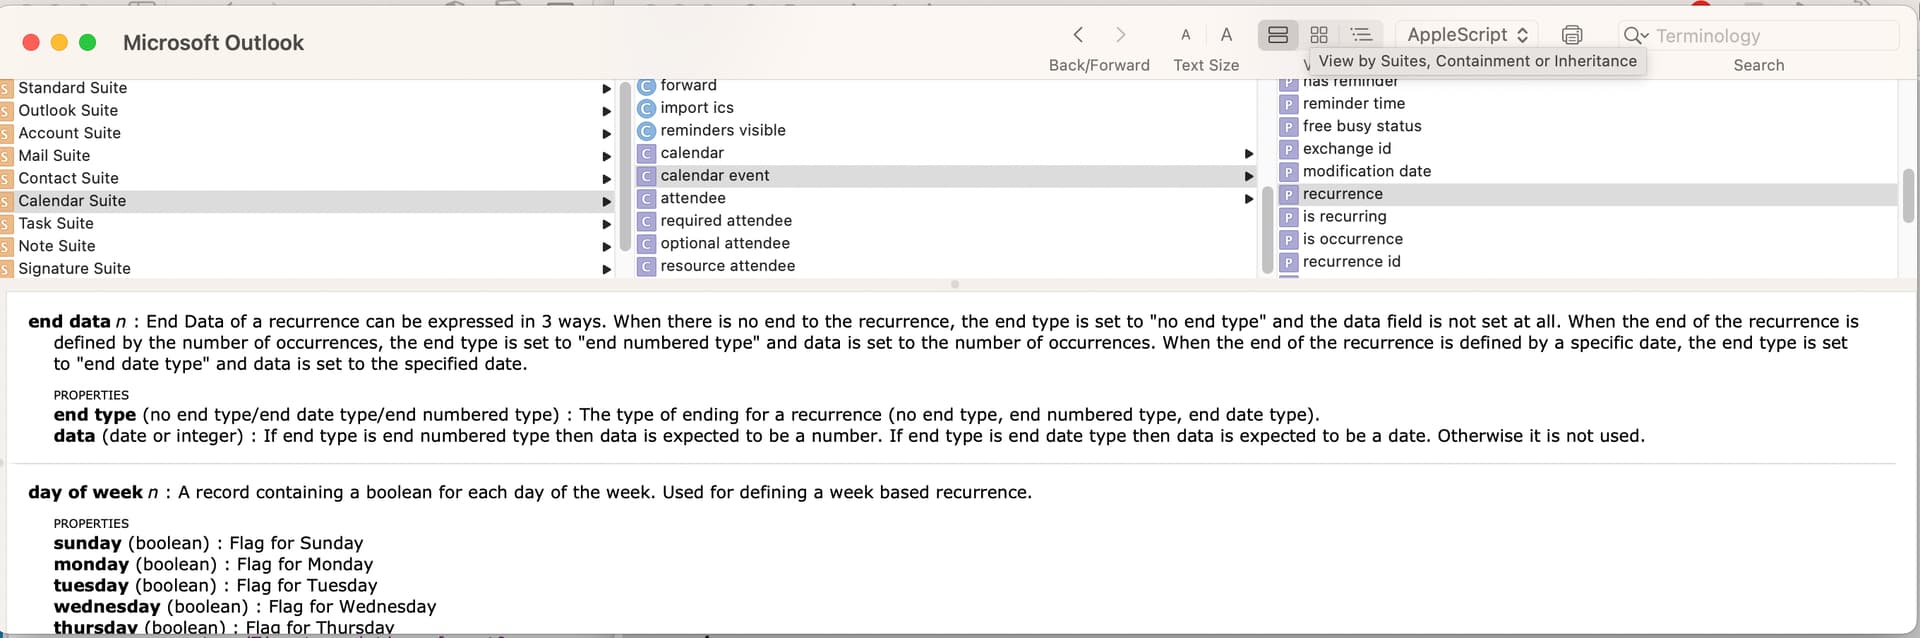This screenshot has width=1920, height=638.
Task: Select the "recurrence id" property name
Action: tap(1352, 261)
